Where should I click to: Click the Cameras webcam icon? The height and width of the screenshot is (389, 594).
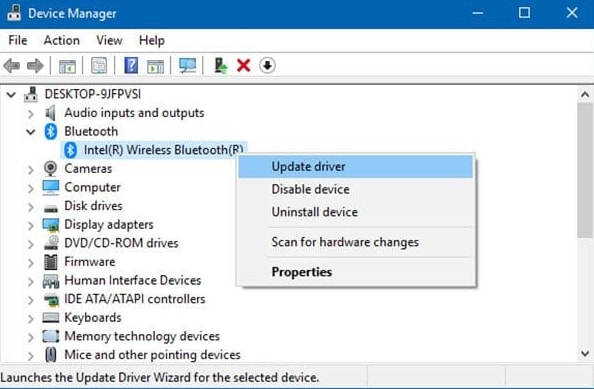50,169
